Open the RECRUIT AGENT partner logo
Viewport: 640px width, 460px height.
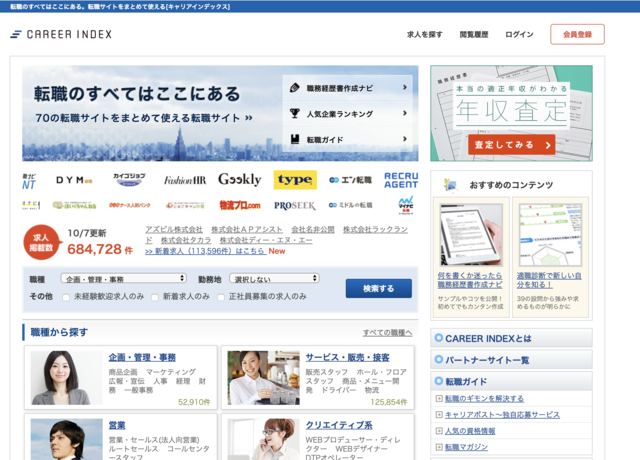401,180
